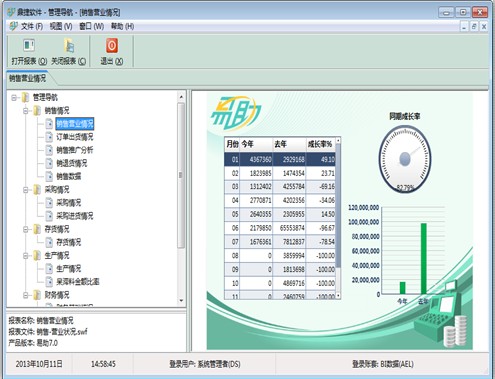This screenshot has height=379, width=495.
Task: Click the 去年 column header
Action: (x=289, y=144)
